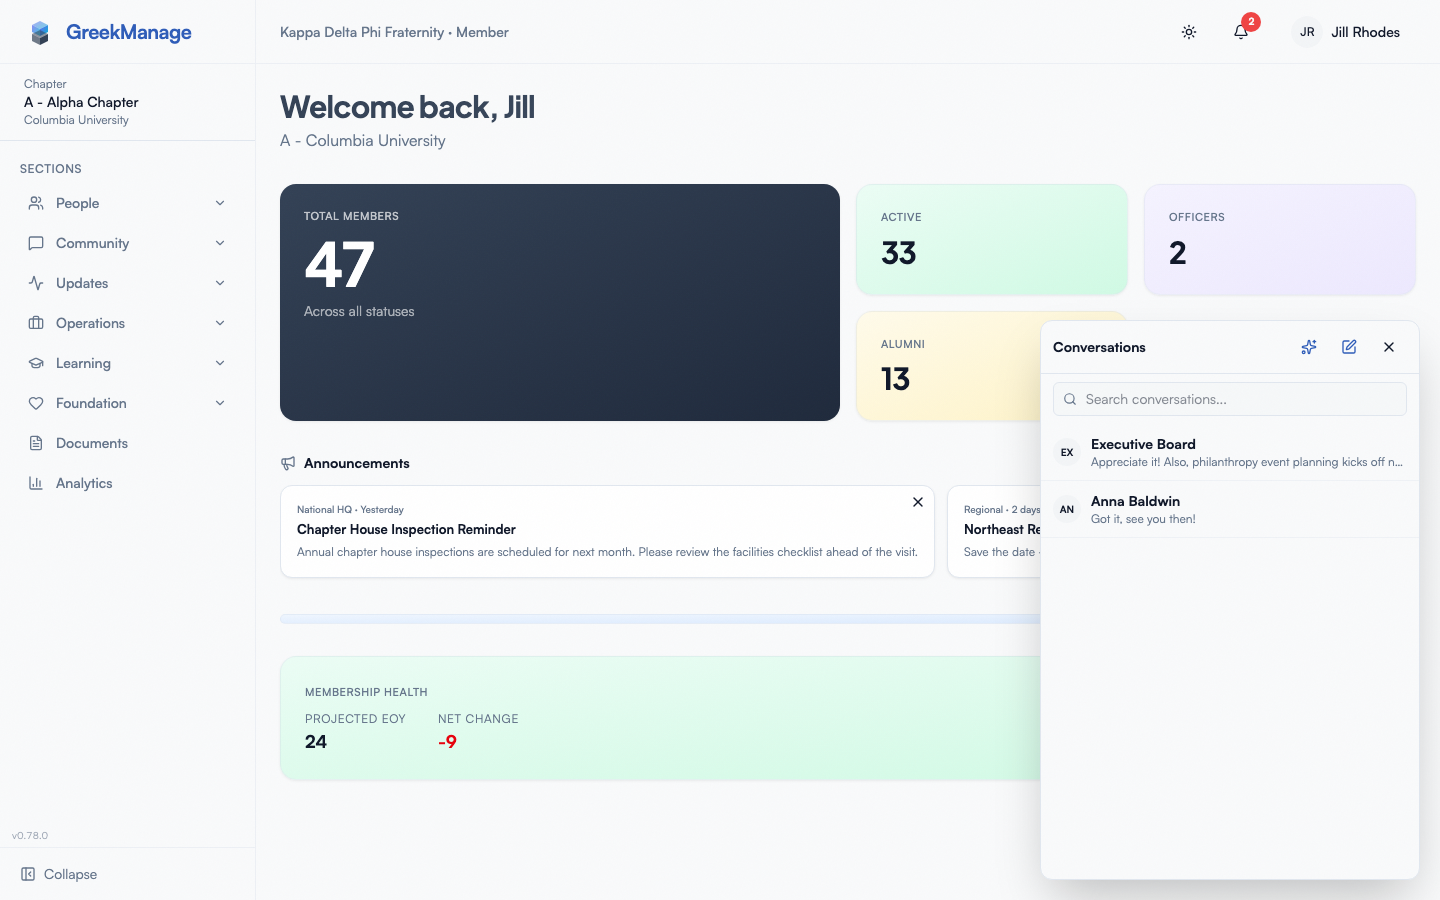1440x900 pixels.
Task: Expand the Learning section chevron
Action: tap(220, 363)
